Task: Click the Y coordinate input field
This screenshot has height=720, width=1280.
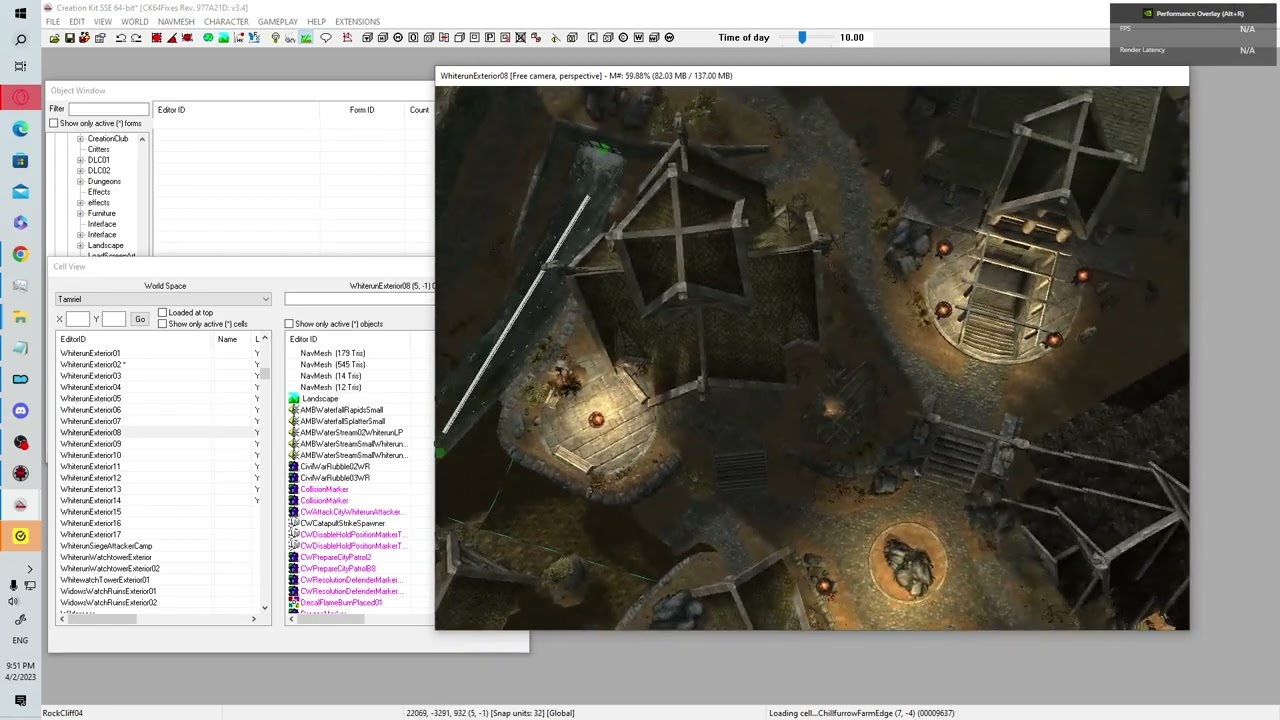Action: point(113,320)
